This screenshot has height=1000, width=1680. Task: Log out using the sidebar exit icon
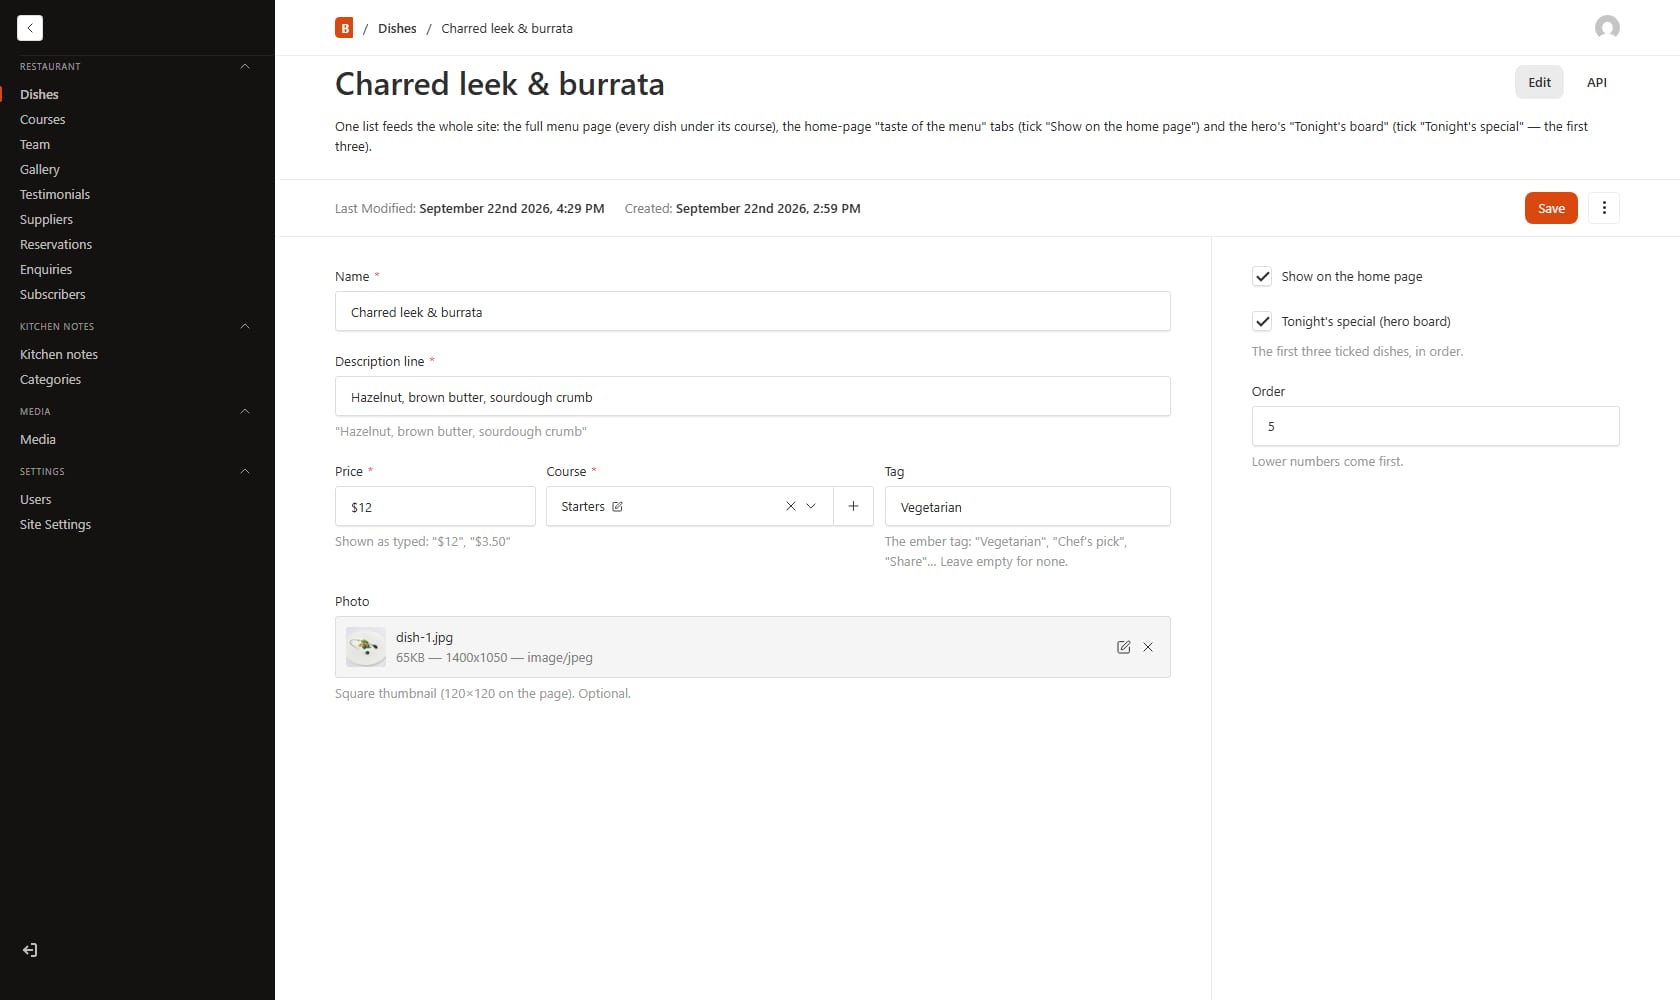30,950
